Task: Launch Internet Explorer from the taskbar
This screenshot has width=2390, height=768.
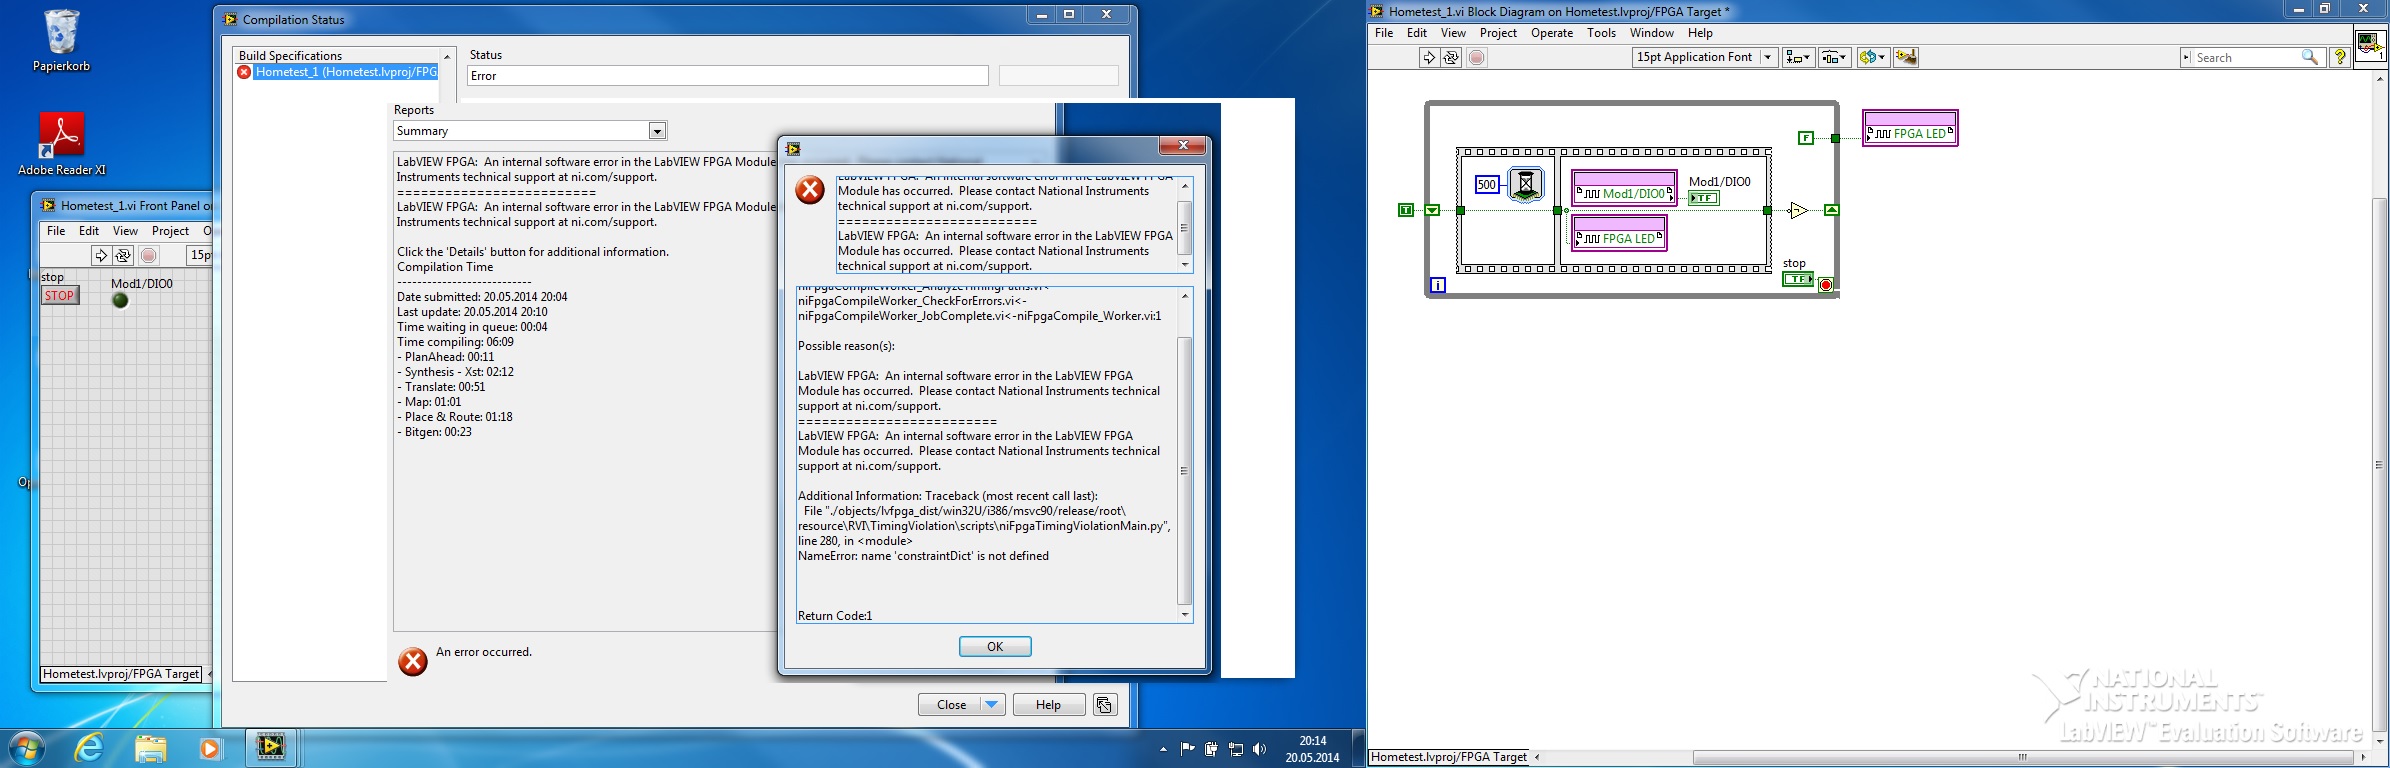Action: [x=89, y=747]
